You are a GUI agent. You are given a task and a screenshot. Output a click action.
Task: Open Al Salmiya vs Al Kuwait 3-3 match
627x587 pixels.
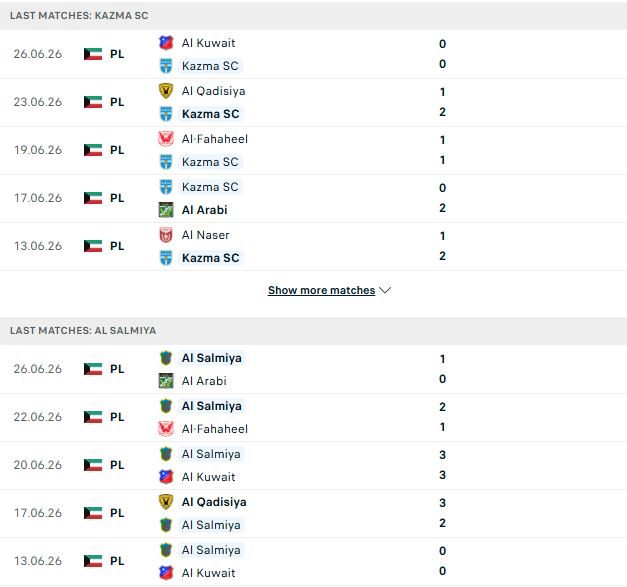314,465
